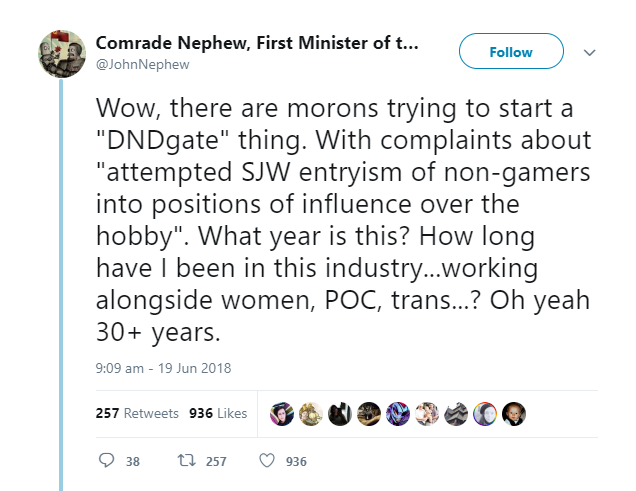The width and height of the screenshot is (636, 491).
Task: Open the tweet timestamp 9:09 am link
Action: pyautogui.click(x=163, y=368)
